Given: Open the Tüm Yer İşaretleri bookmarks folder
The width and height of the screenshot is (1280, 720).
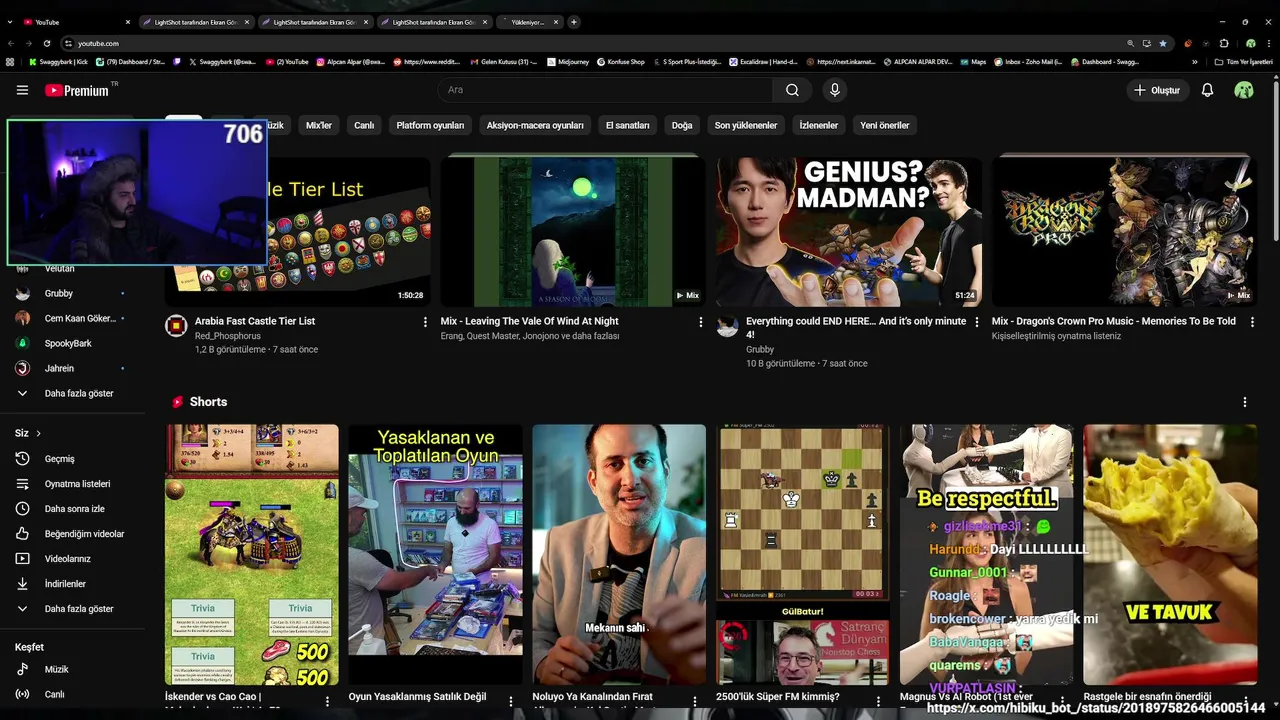Looking at the screenshot, I should click(x=1242, y=62).
